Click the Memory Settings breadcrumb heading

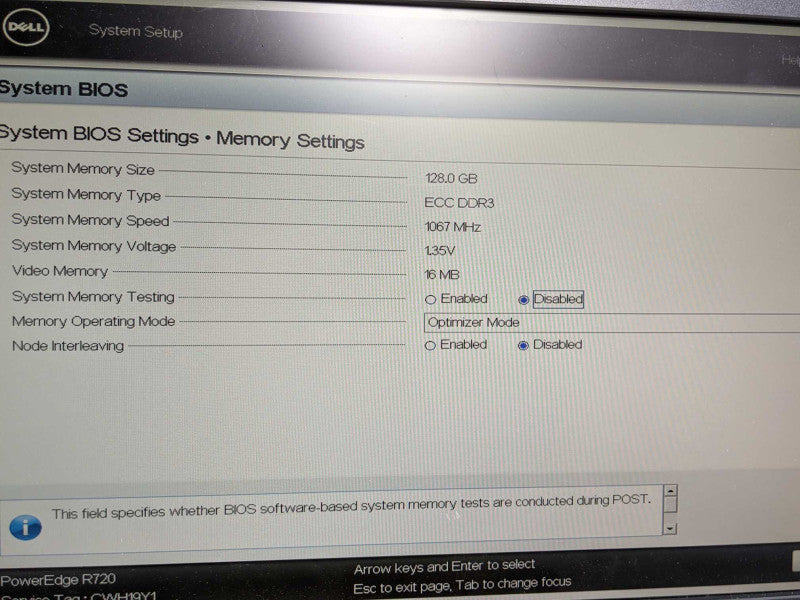tap(290, 139)
